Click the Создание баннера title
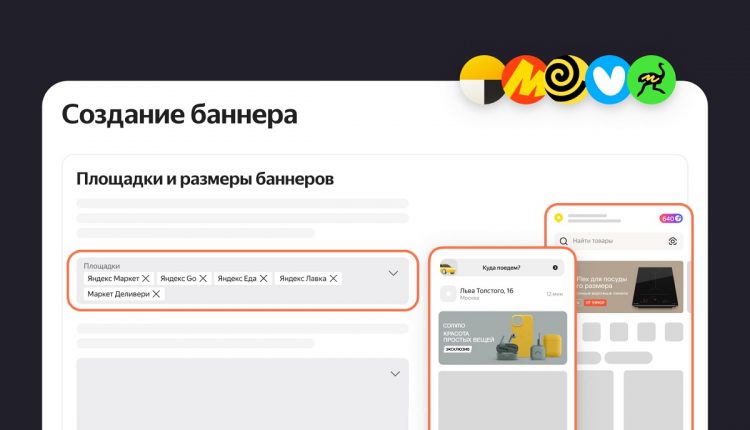Image resolution: width=750 pixels, height=430 pixels. pyautogui.click(x=179, y=115)
